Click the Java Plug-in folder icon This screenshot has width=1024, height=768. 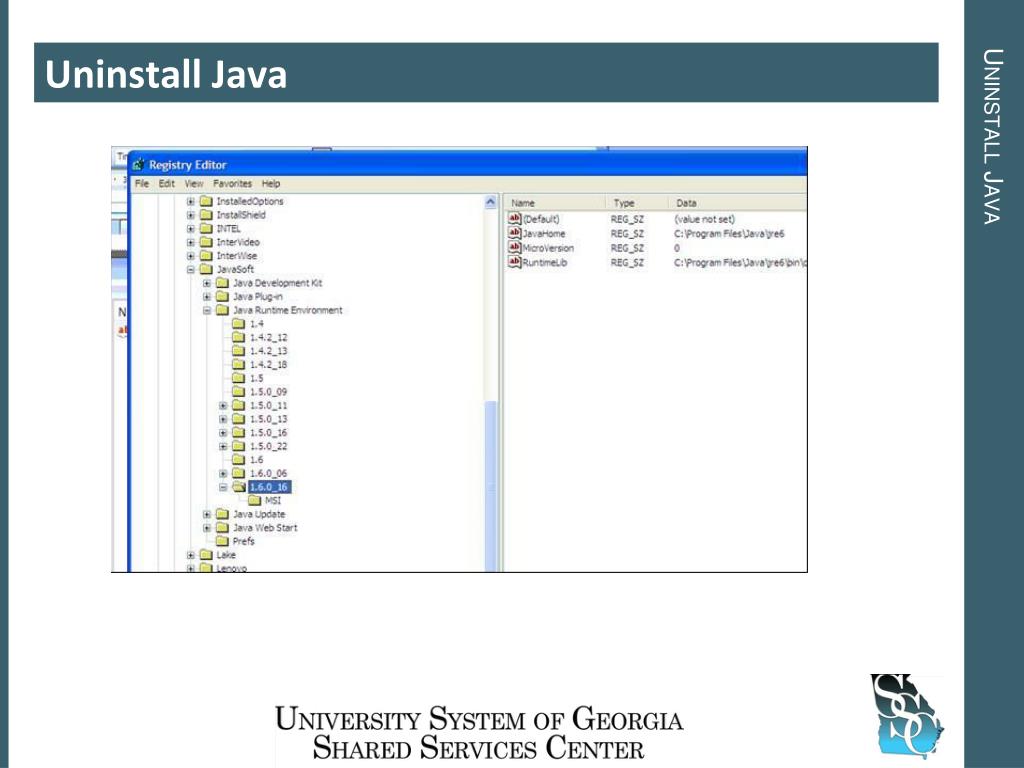point(223,296)
